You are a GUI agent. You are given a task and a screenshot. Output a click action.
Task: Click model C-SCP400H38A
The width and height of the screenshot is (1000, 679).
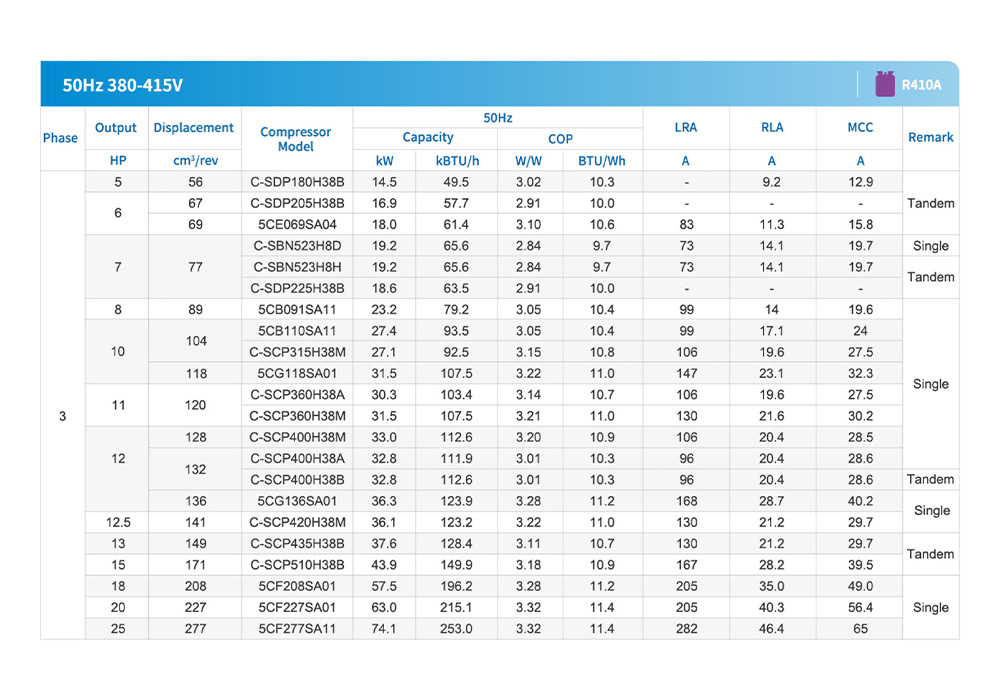[x=297, y=458]
